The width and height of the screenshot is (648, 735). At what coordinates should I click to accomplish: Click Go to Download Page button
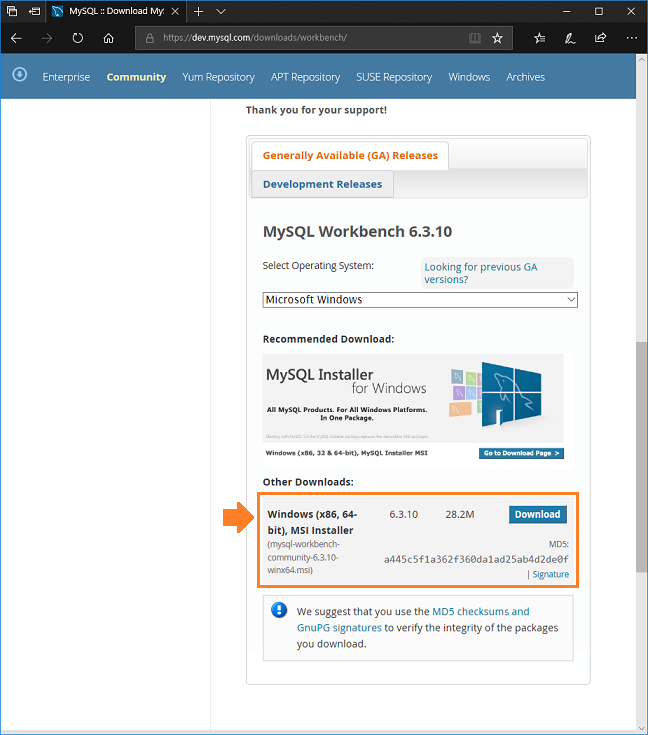521,453
